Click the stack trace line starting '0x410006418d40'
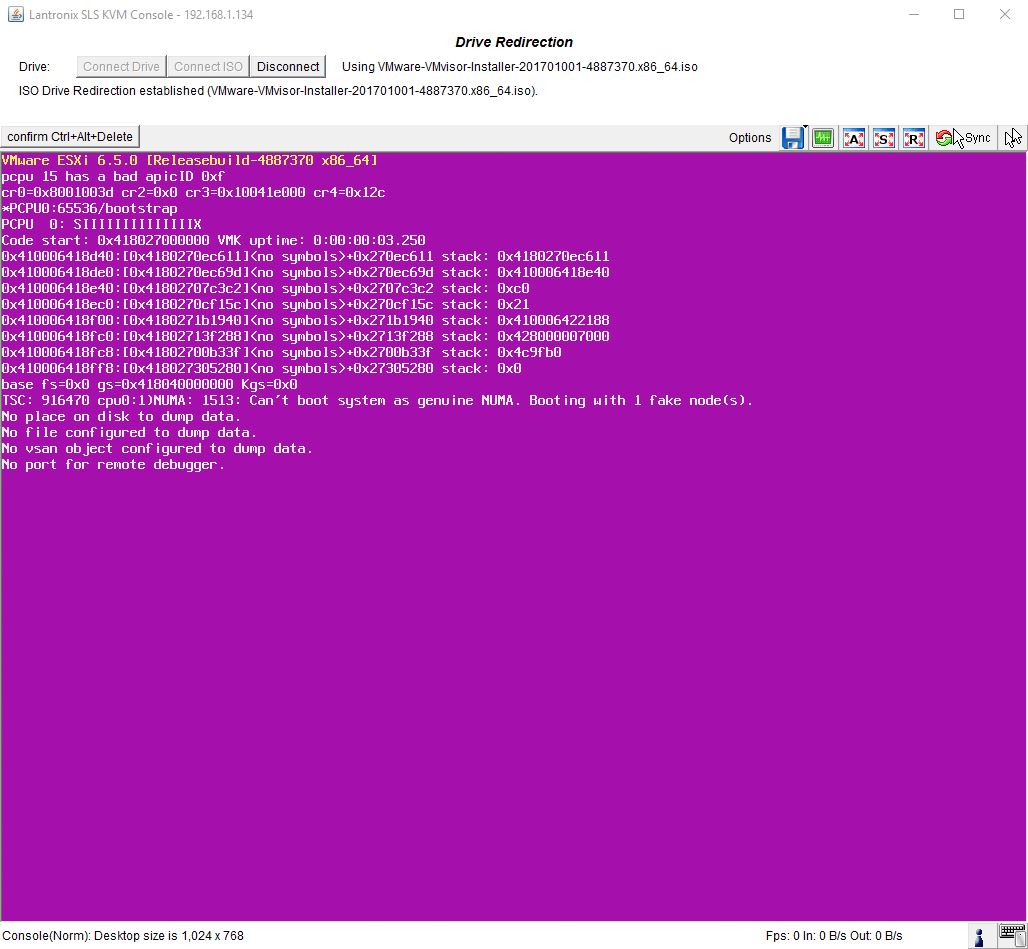 pyautogui.click(x=306, y=256)
